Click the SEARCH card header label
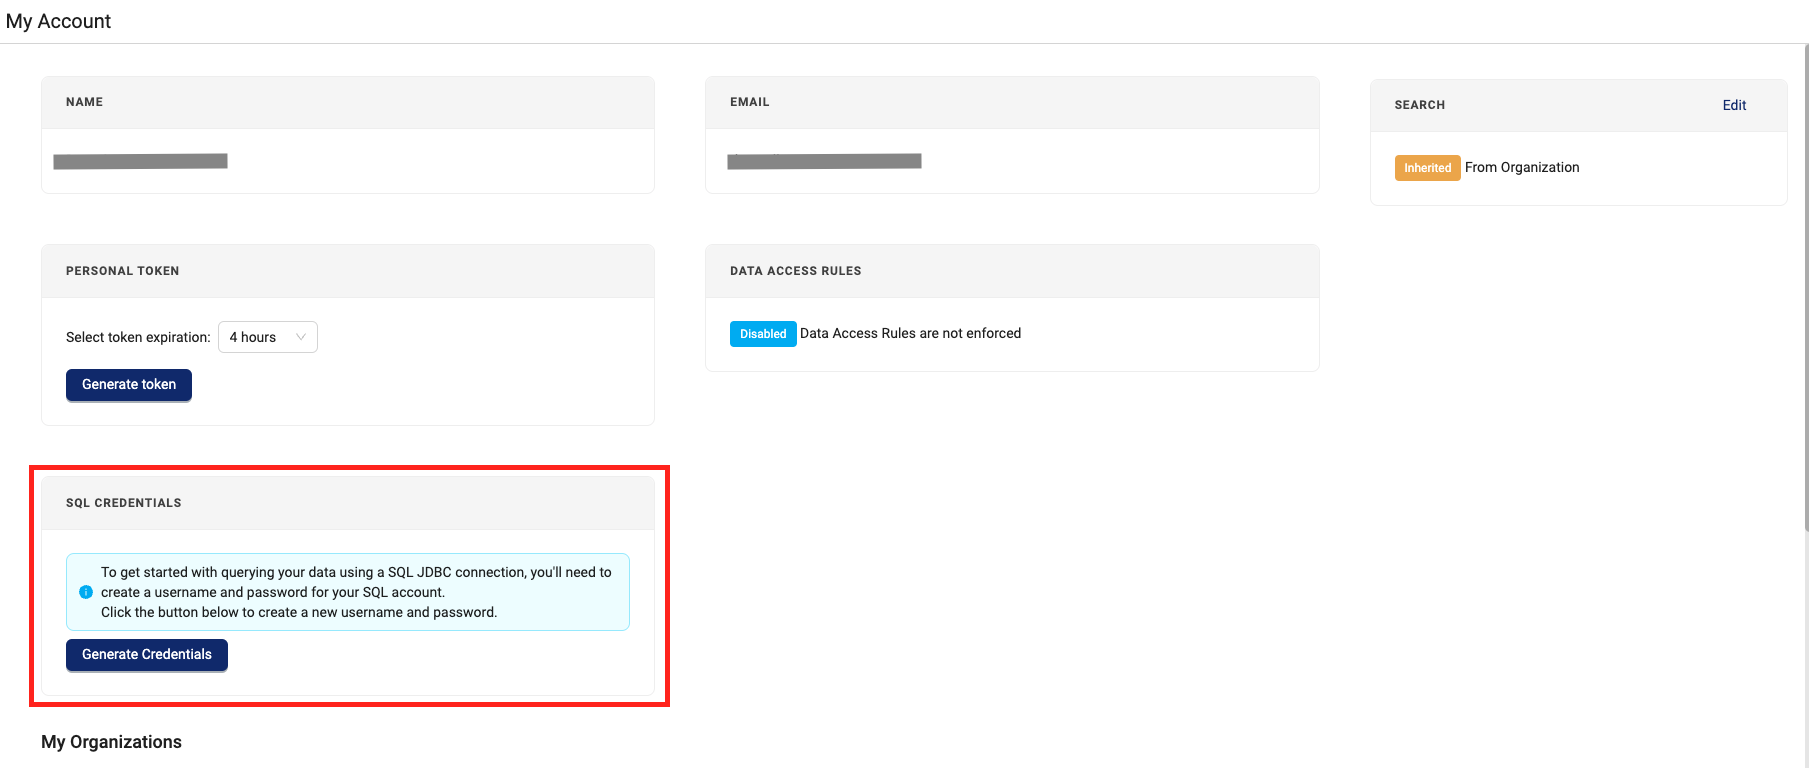The height and width of the screenshot is (768, 1809). 1420,105
